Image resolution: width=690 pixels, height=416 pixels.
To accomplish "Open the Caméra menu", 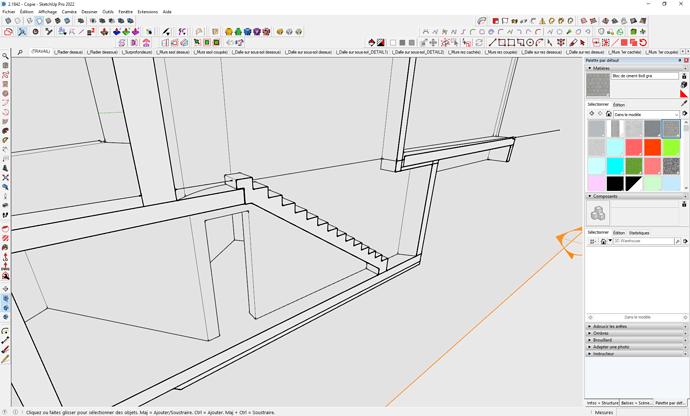I will (x=69, y=12).
